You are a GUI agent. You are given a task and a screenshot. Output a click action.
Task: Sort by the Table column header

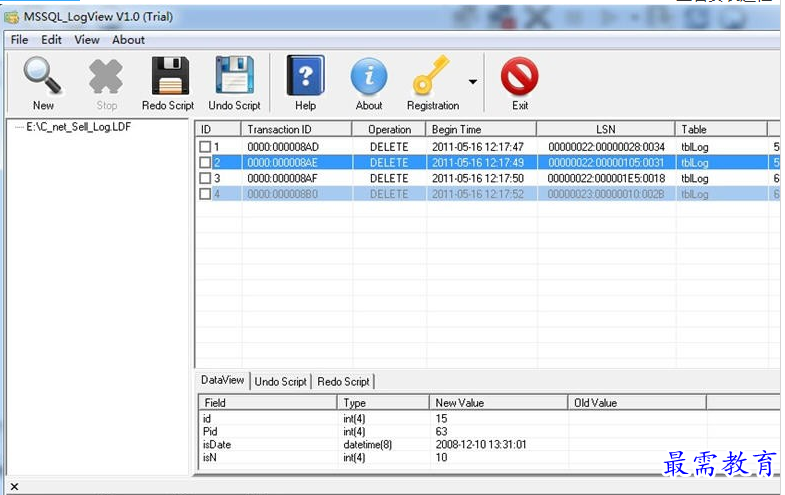721,129
